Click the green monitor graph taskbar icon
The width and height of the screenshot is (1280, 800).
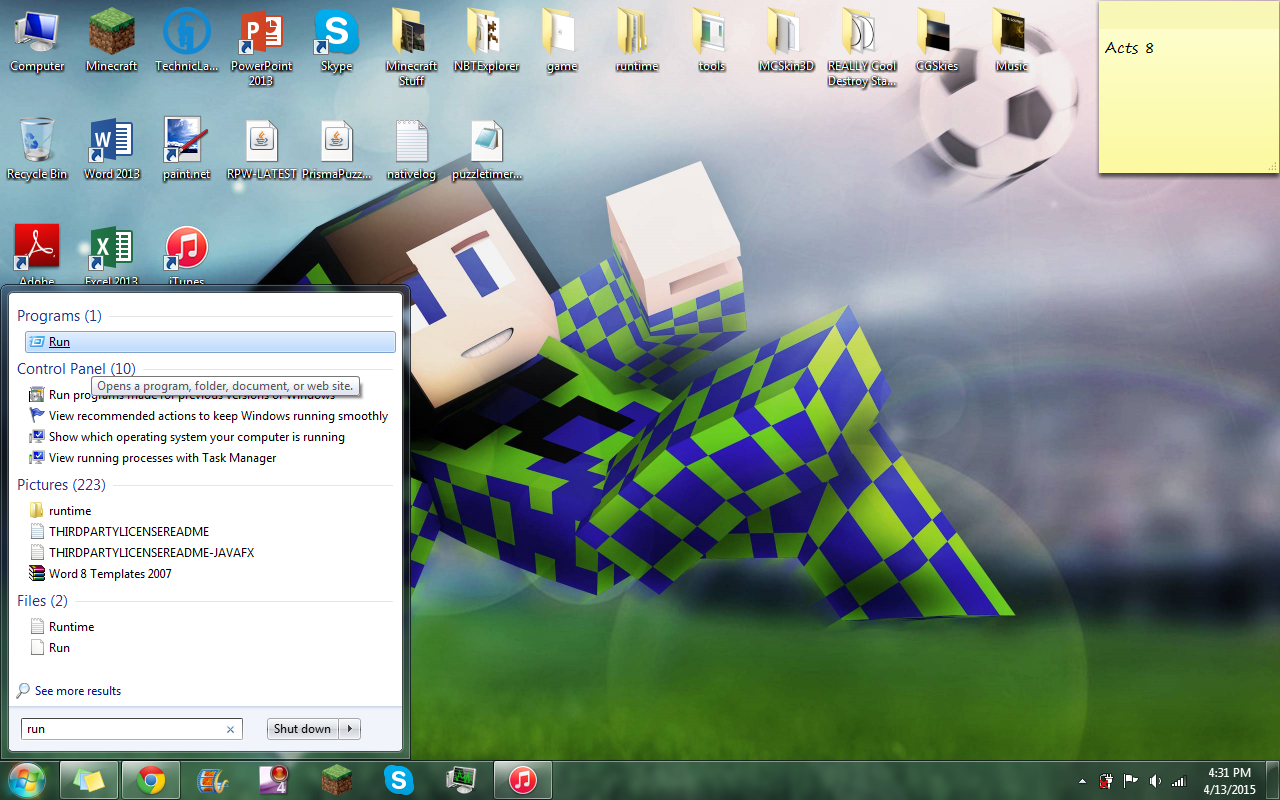[460, 780]
